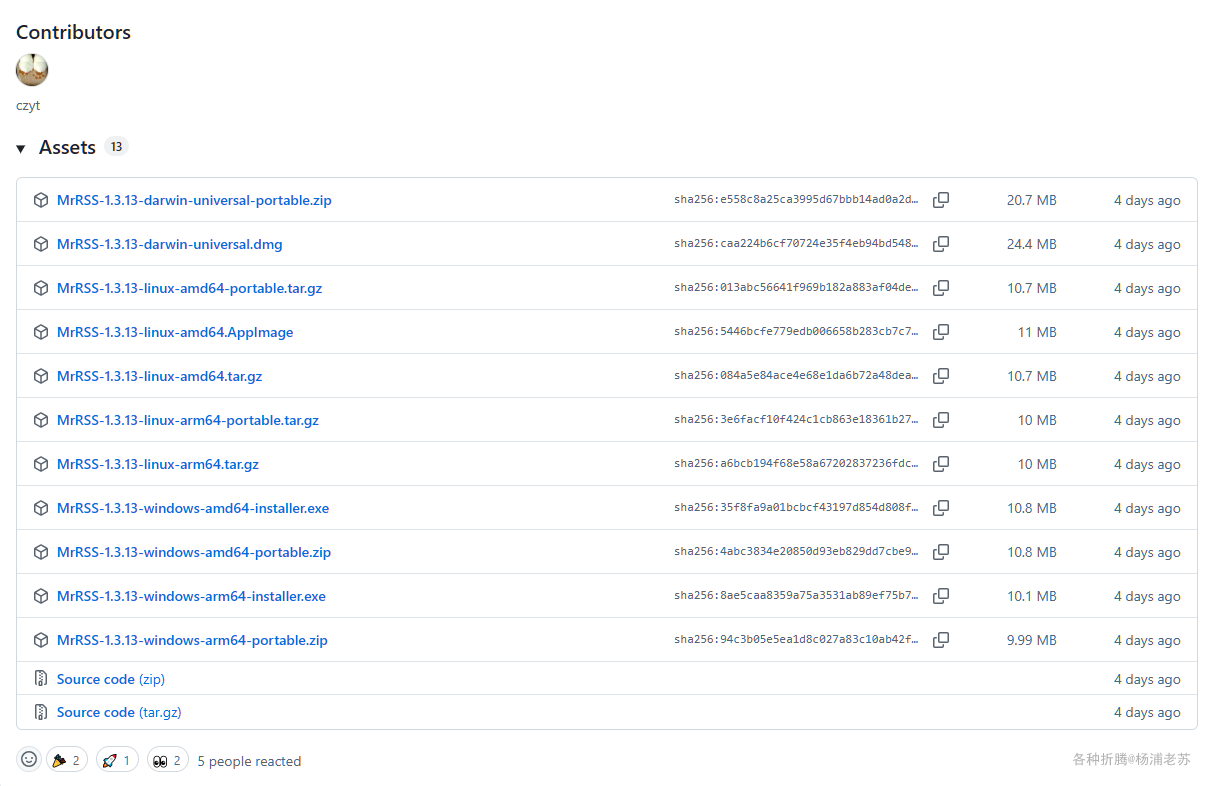Click zip file icon beside Source code (zip)

pyautogui.click(x=41, y=679)
